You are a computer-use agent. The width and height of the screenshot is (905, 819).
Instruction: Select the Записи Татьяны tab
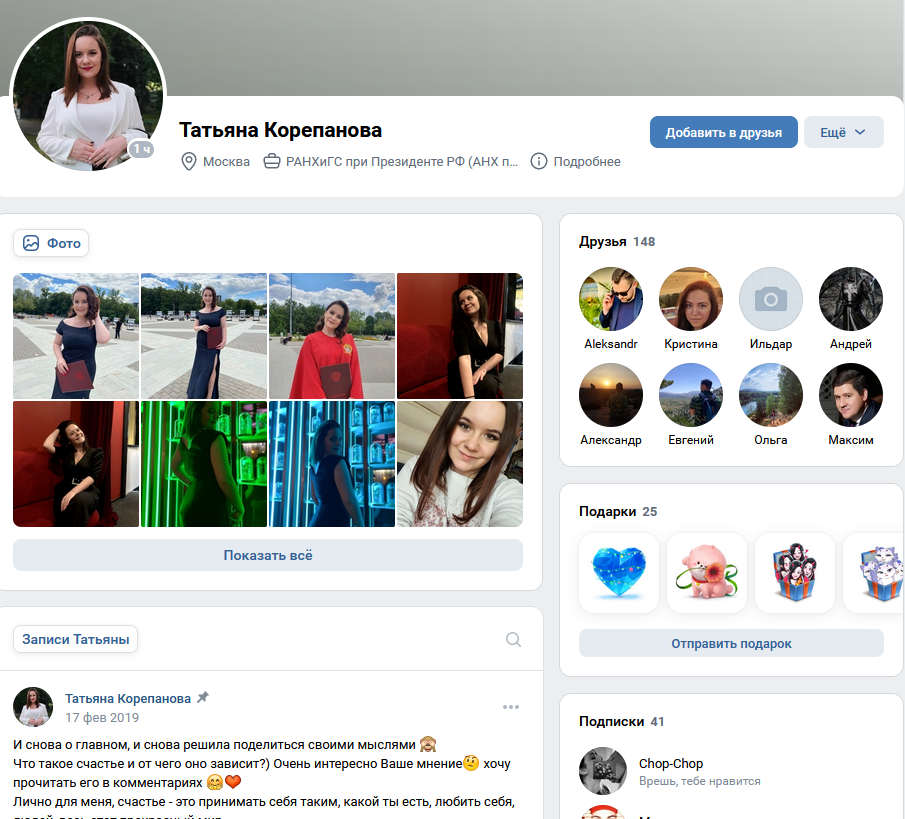(76, 640)
